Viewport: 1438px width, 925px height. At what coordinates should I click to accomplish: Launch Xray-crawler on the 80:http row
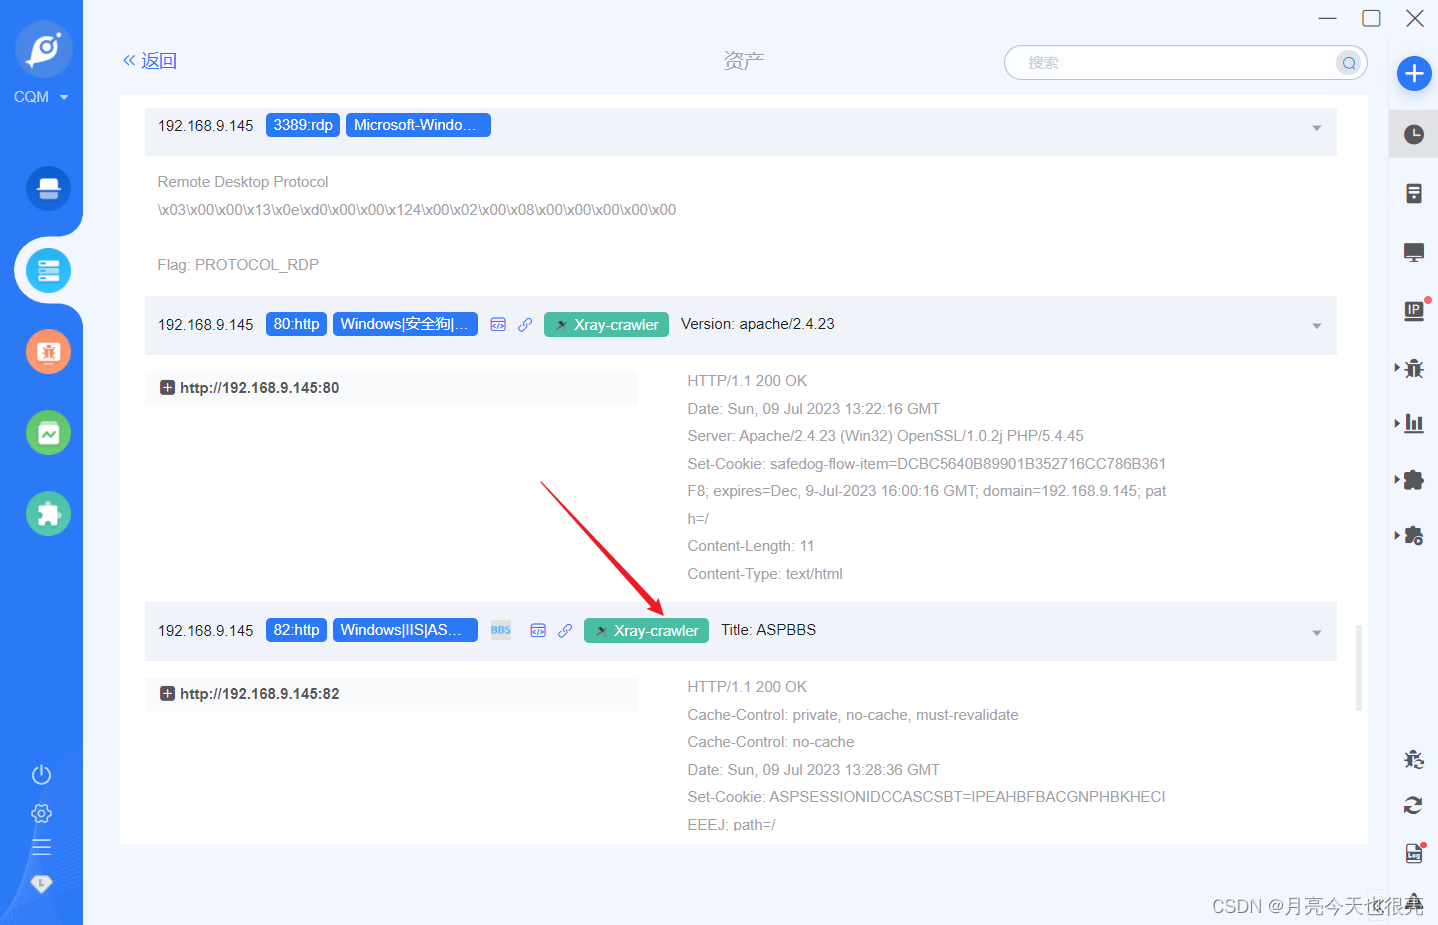click(606, 325)
